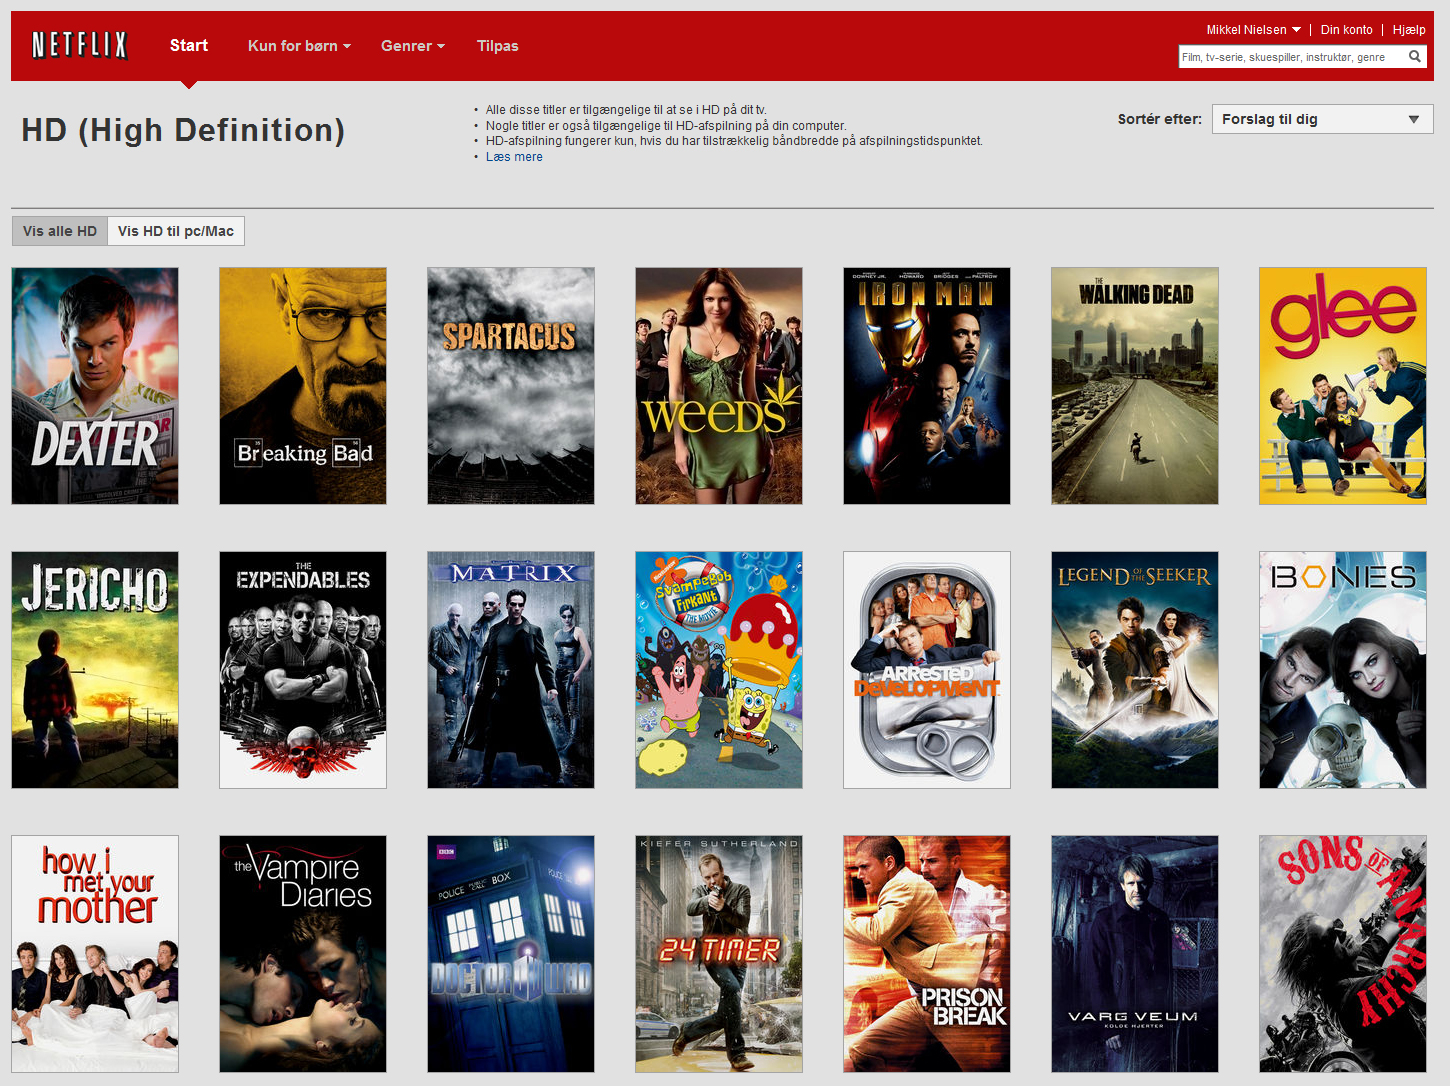
Task: Go to the Start tab
Action: [x=189, y=46]
